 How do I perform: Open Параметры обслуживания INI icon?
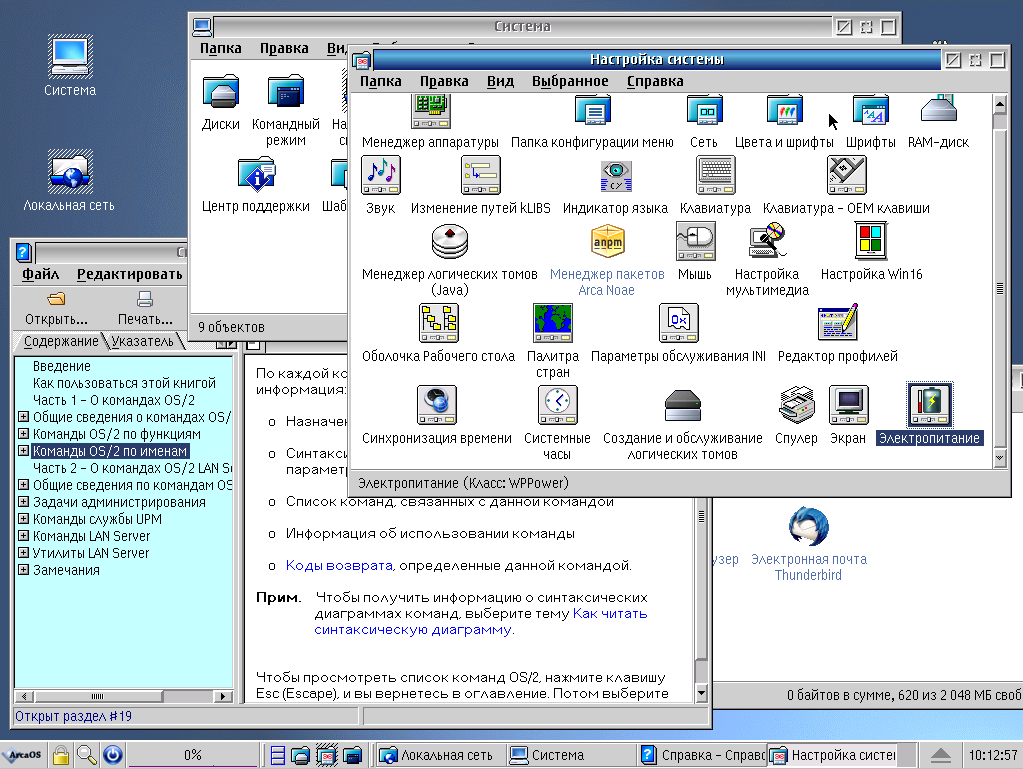click(679, 323)
